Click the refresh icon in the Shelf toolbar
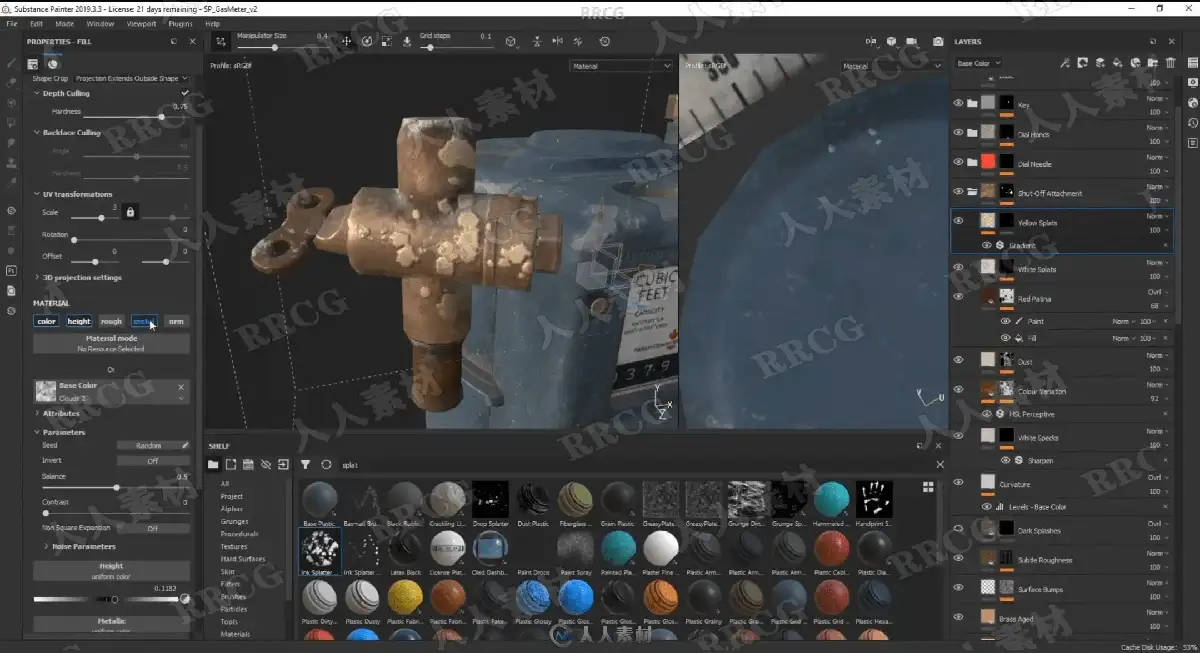Image resolution: width=1200 pixels, height=653 pixels. [x=326, y=465]
